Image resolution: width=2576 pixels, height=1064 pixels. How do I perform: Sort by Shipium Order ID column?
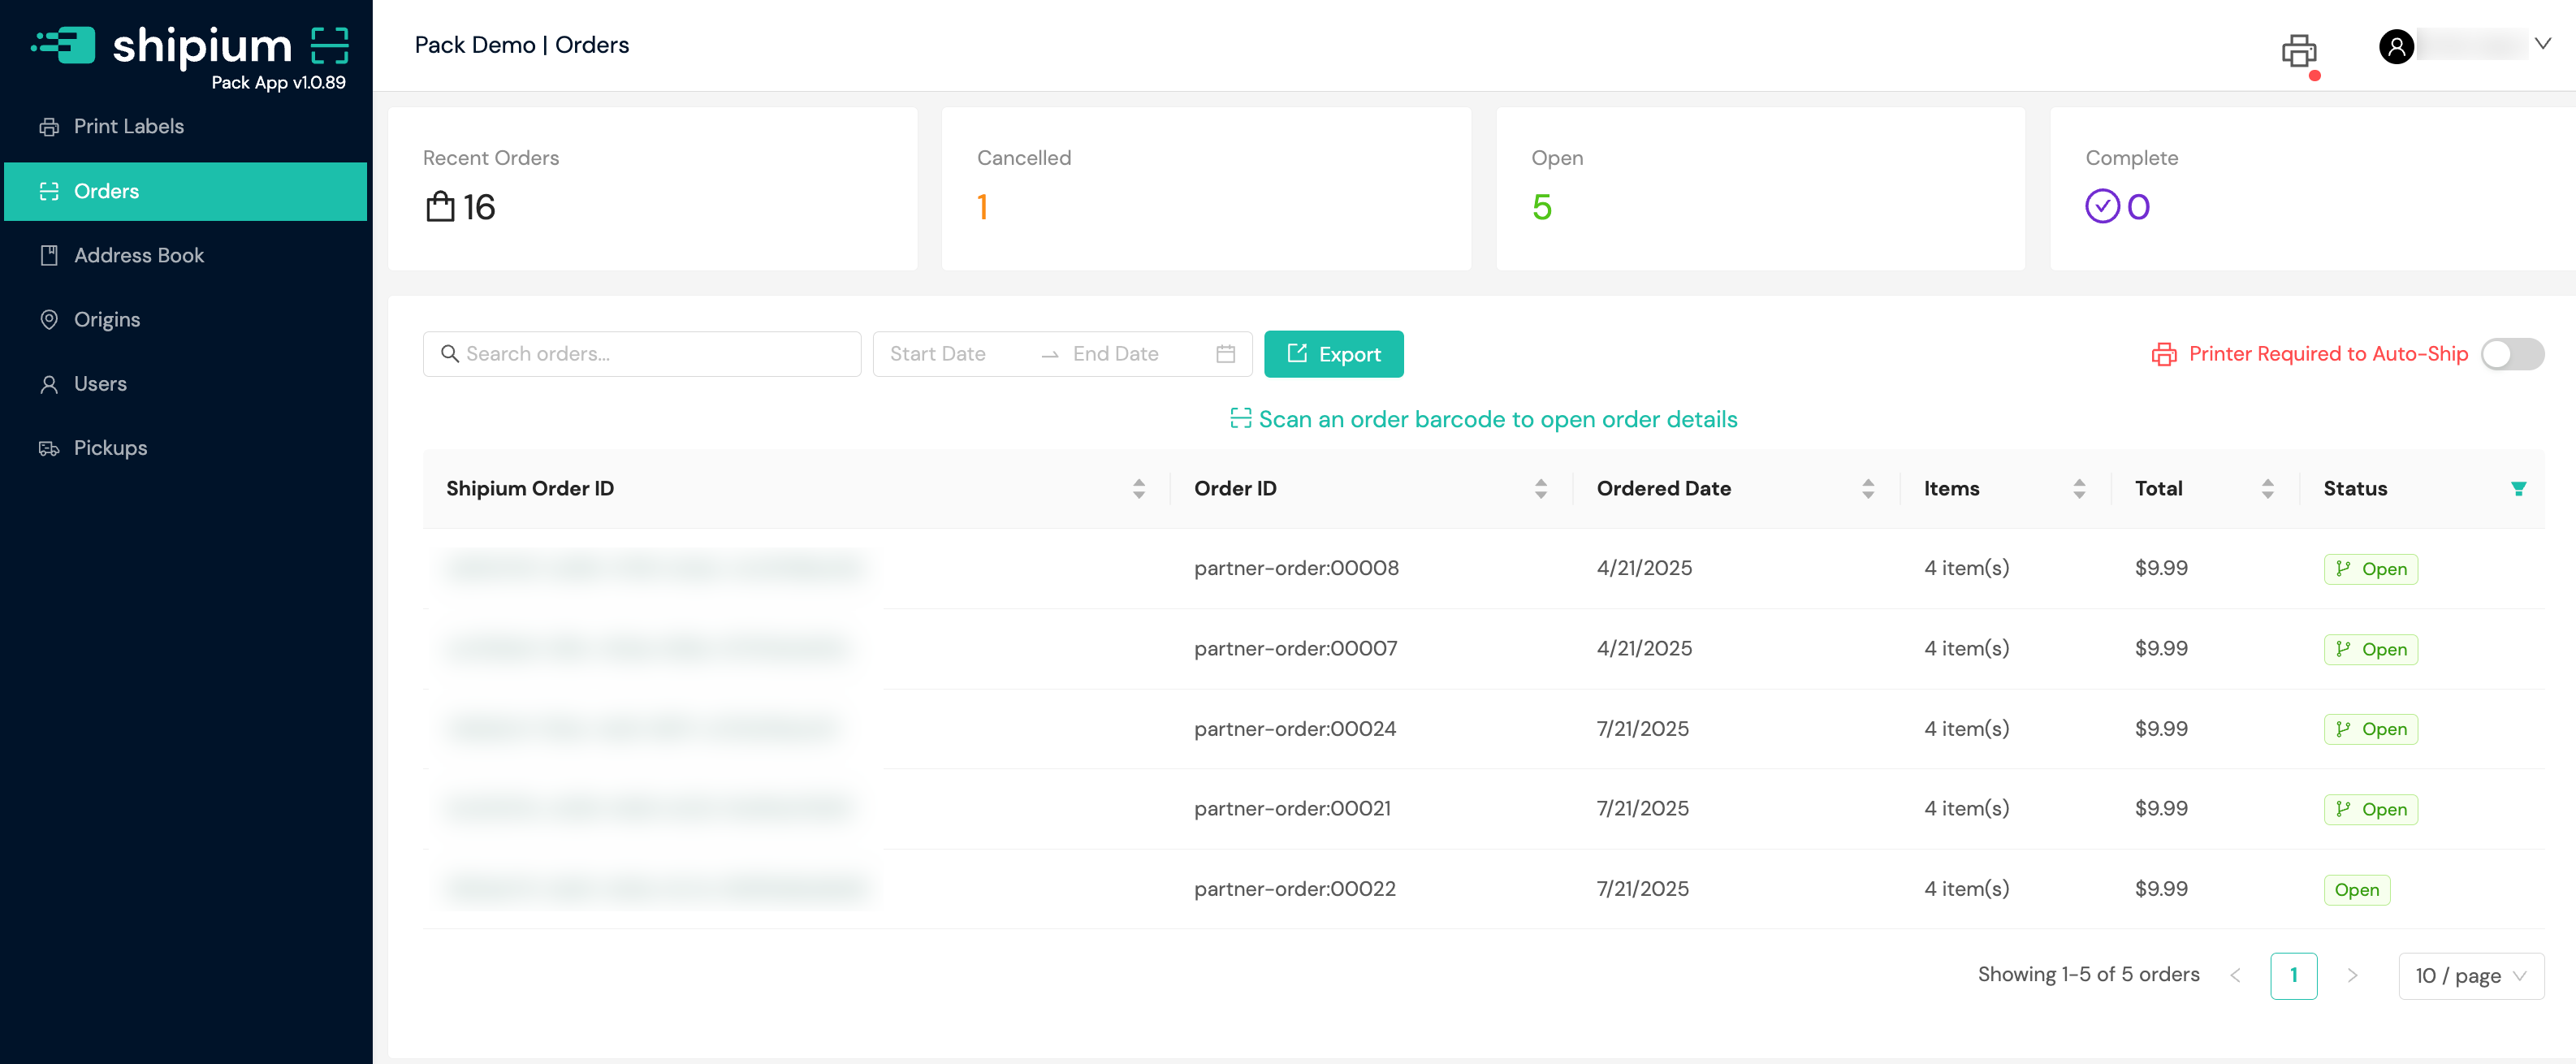(x=1138, y=488)
